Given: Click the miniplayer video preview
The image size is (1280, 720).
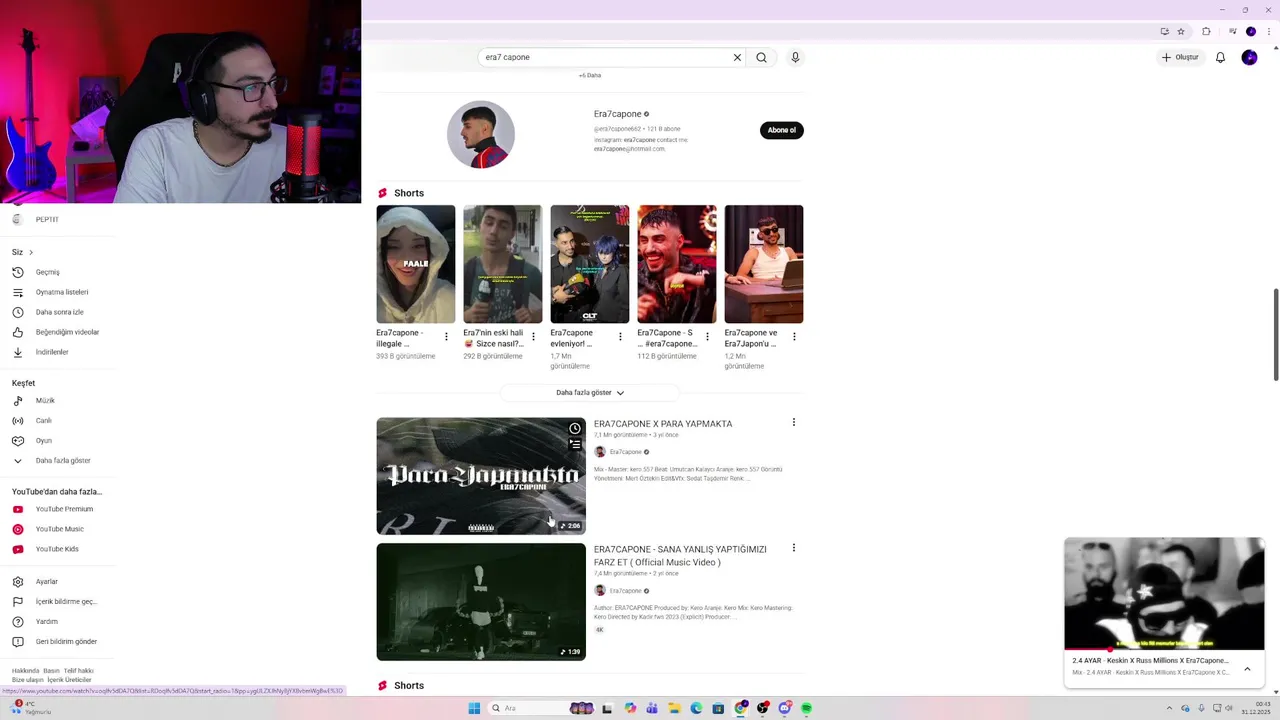Looking at the screenshot, I should tap(1164, 593).
